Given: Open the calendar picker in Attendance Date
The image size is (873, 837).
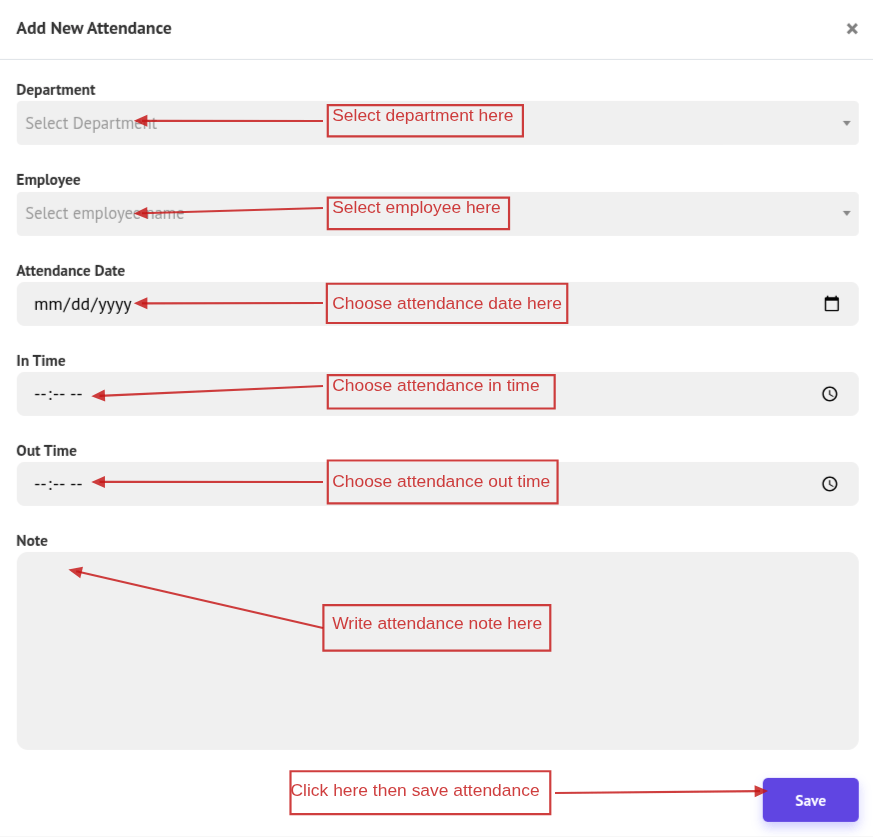Looking at the screenshot, I should [x=831, y=304].
